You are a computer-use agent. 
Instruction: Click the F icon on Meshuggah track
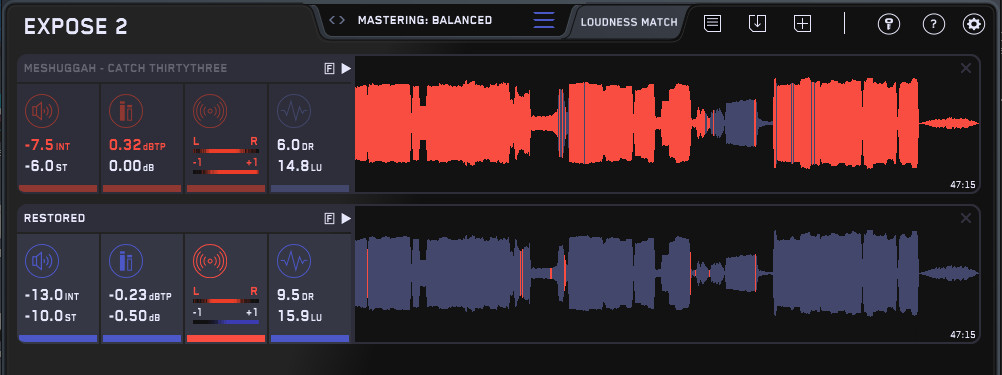pos(330,68)
